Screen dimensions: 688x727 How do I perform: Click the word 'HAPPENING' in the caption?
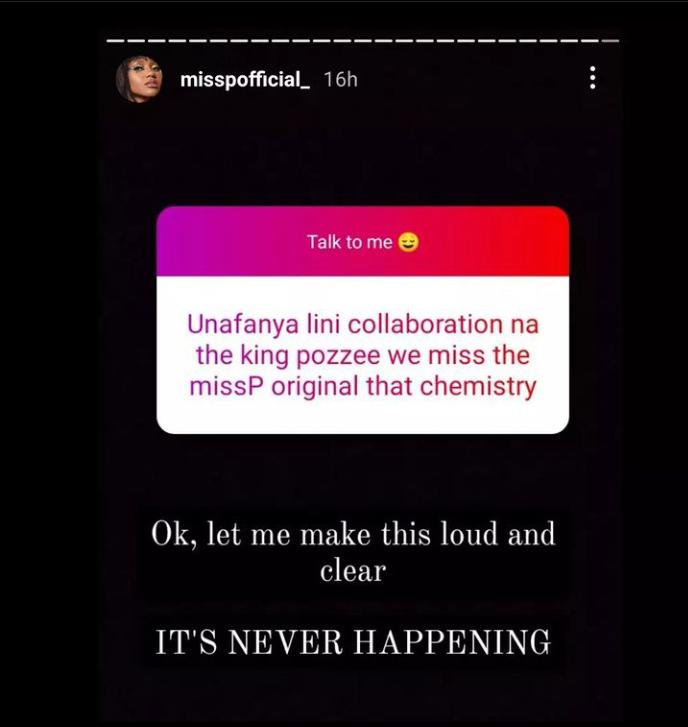452,642
